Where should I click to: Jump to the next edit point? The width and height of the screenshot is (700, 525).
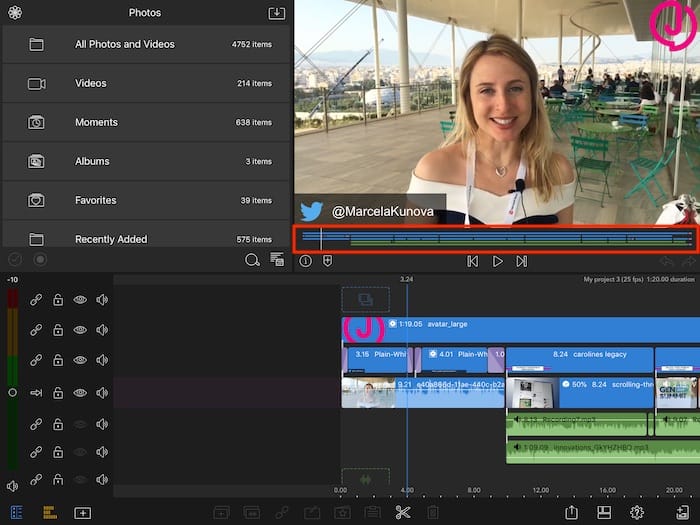(521, 261)
